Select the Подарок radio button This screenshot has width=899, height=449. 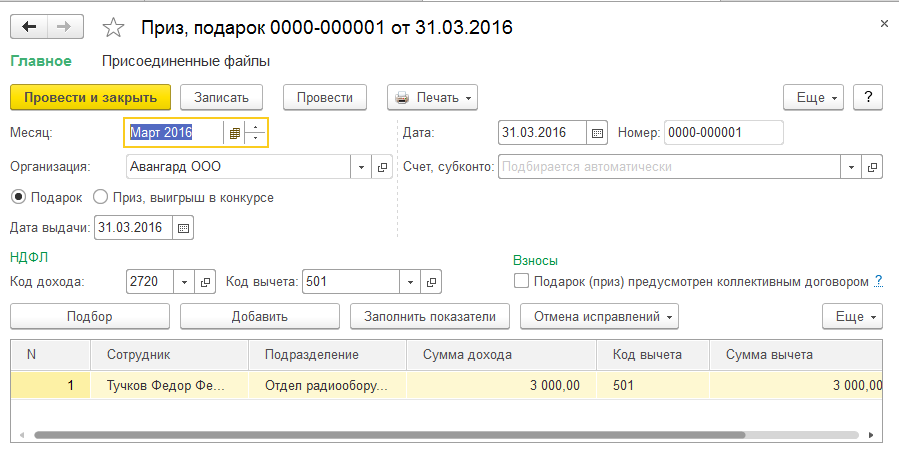click(17, 197)
